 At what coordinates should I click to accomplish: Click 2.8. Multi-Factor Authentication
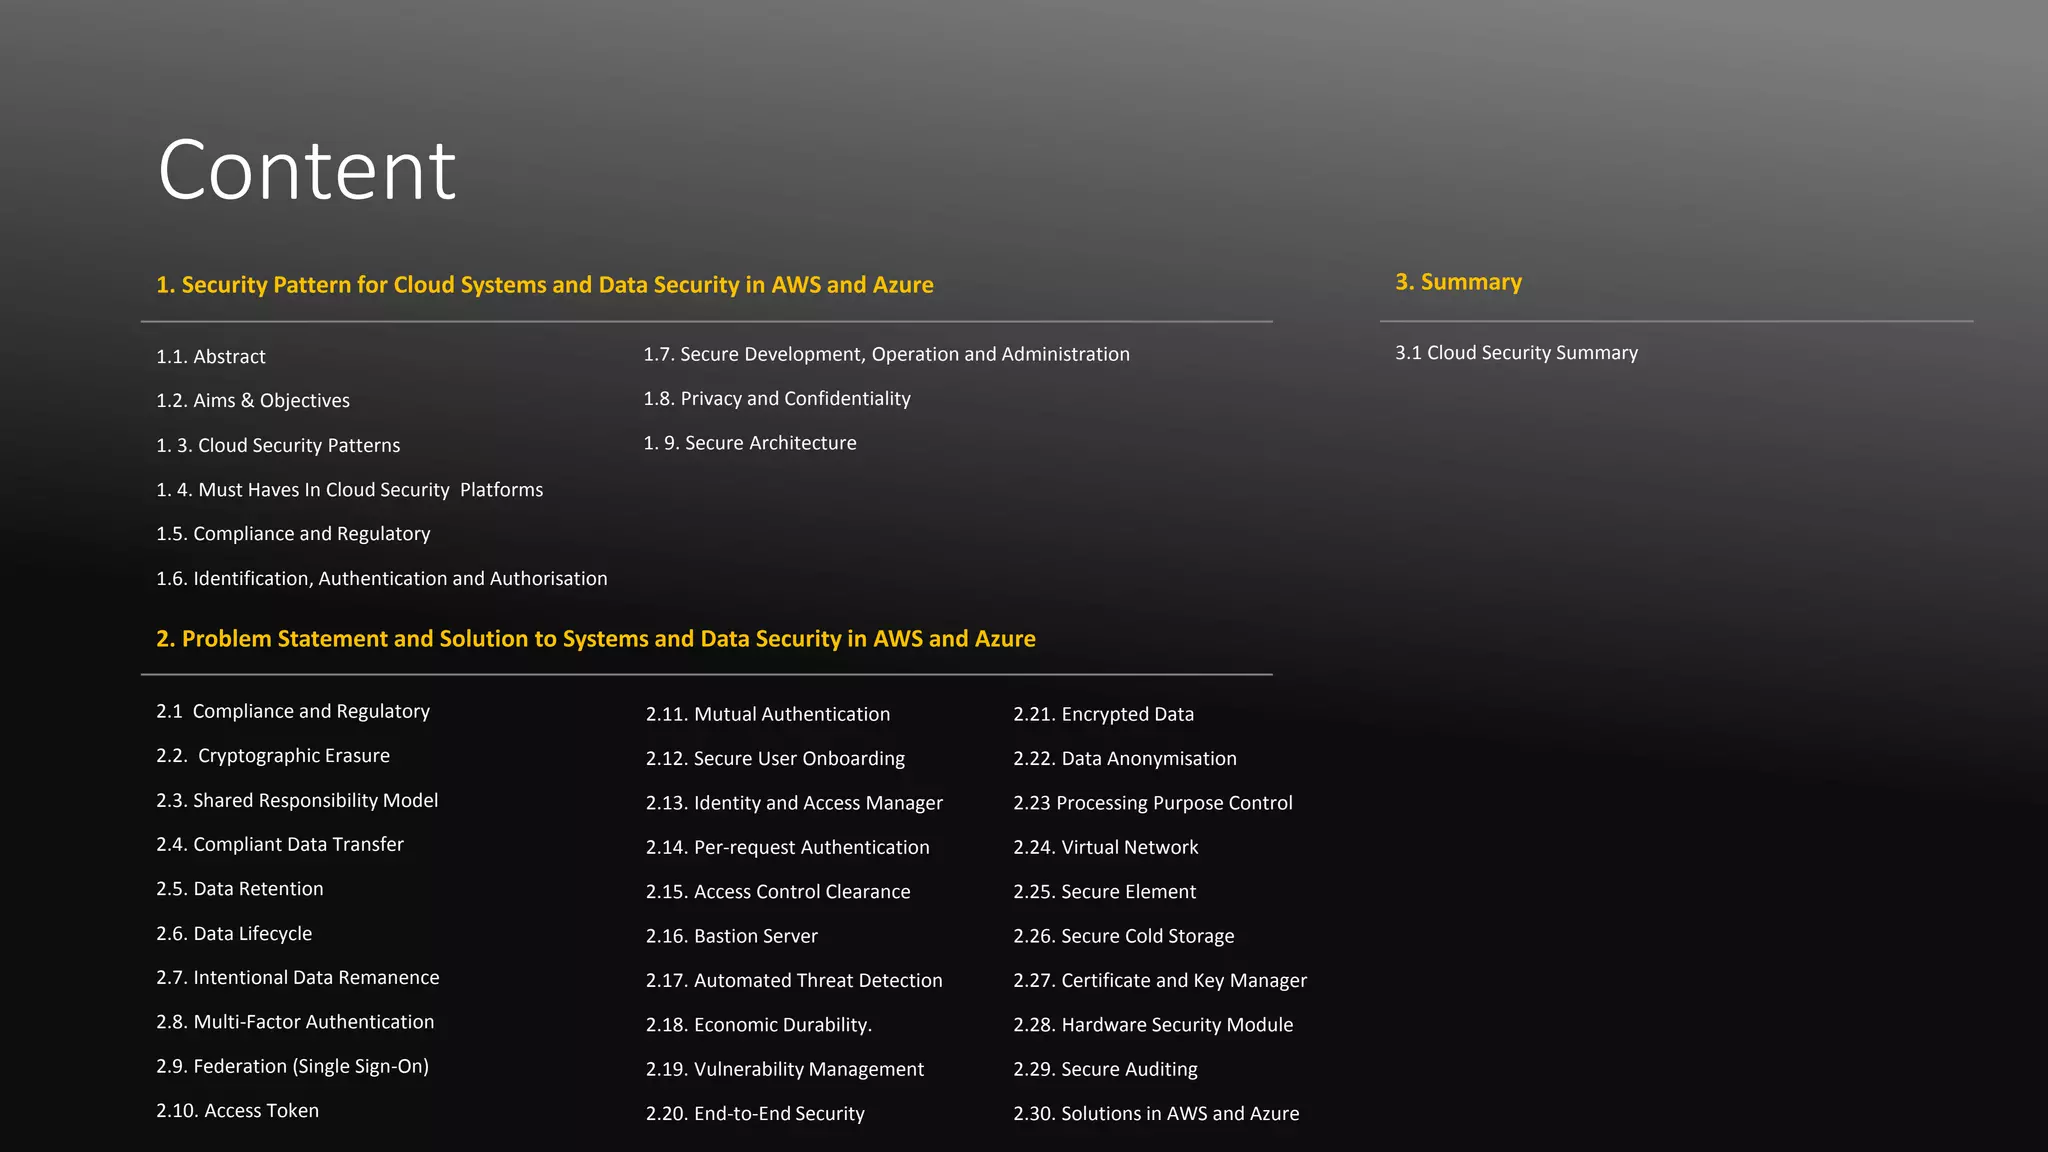(295, 1022)
